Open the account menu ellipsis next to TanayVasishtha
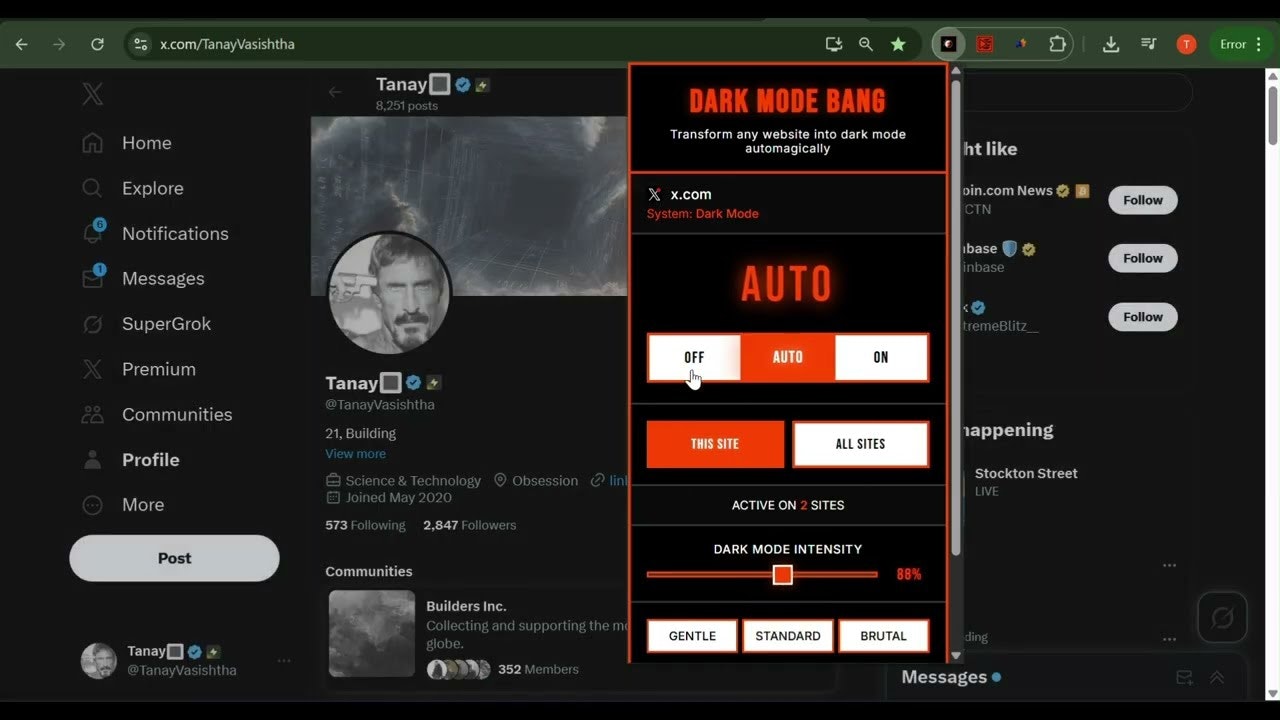The image size is (1280, 720). tap(284, 660)
